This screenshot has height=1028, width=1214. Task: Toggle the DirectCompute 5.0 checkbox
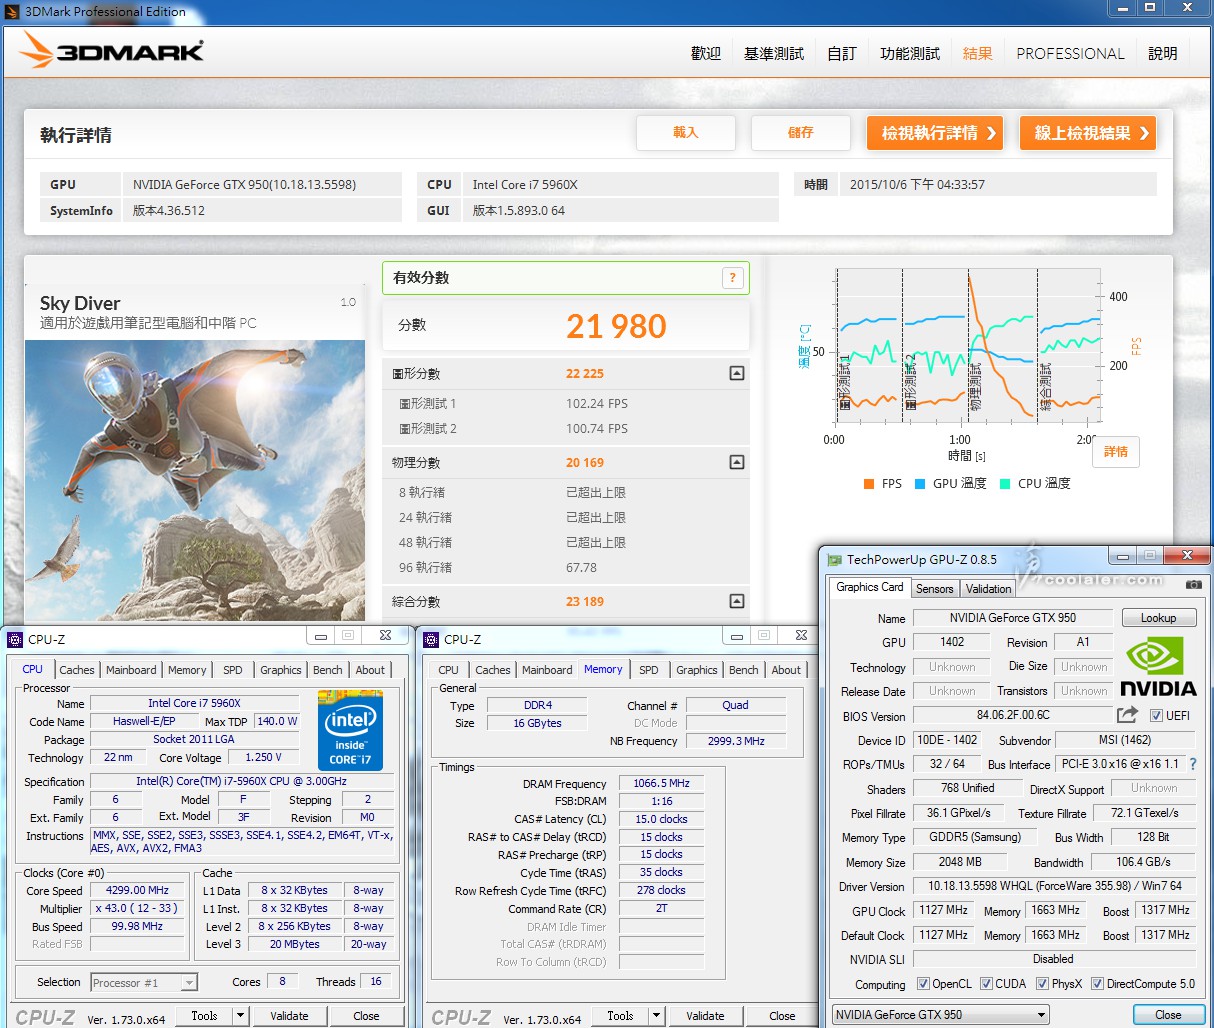tap(1097, 984)
